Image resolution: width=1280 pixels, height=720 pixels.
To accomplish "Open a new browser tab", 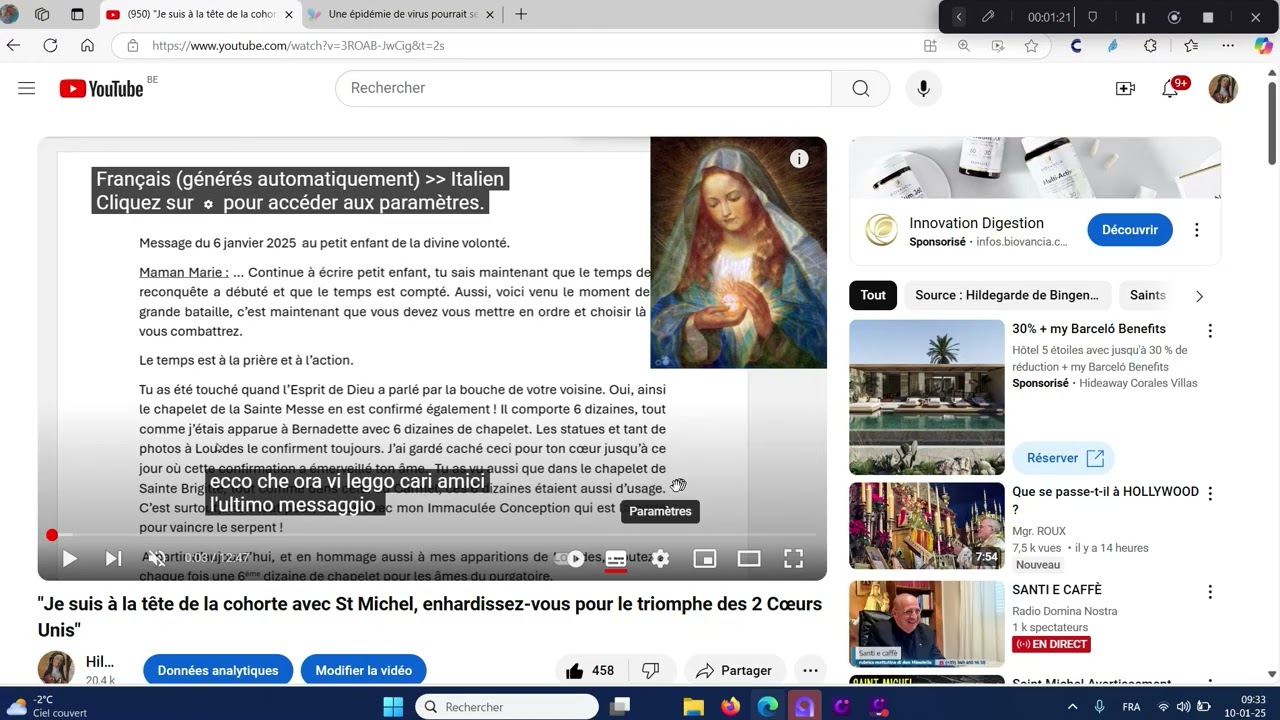I will [520, 14].
